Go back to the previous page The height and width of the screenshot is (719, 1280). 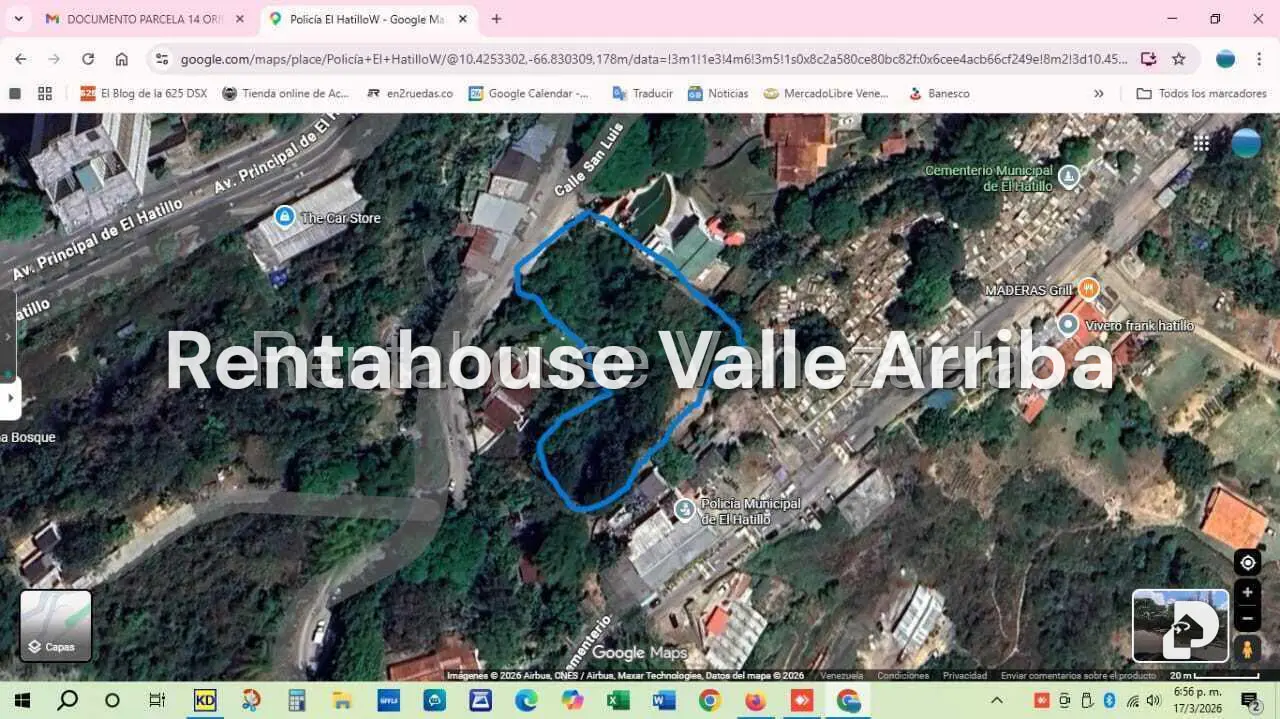click(x=21, y=59)
